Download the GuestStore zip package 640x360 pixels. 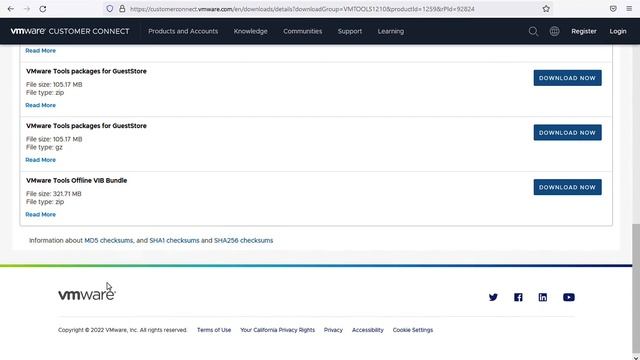567,78
